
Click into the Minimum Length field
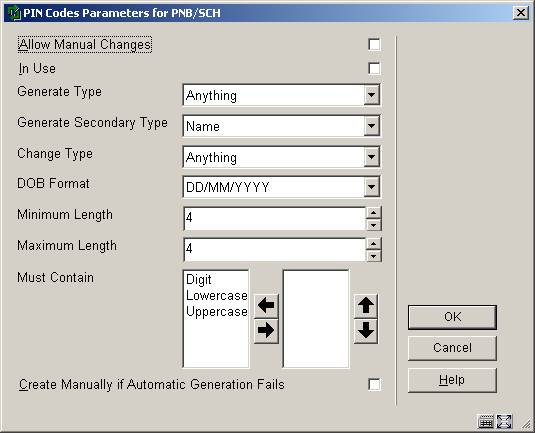(275, 218)
